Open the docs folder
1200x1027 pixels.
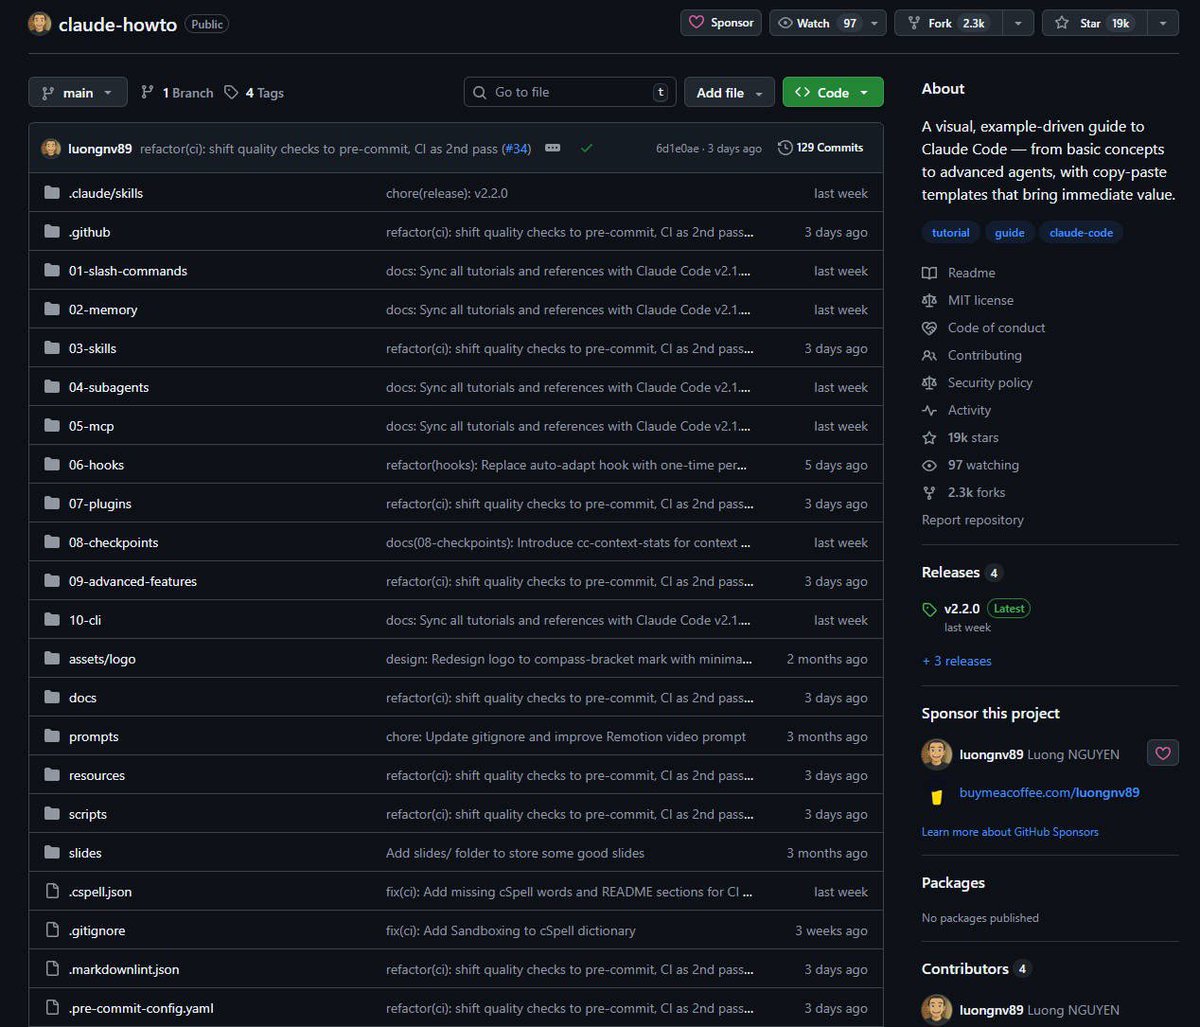(83, 698)
